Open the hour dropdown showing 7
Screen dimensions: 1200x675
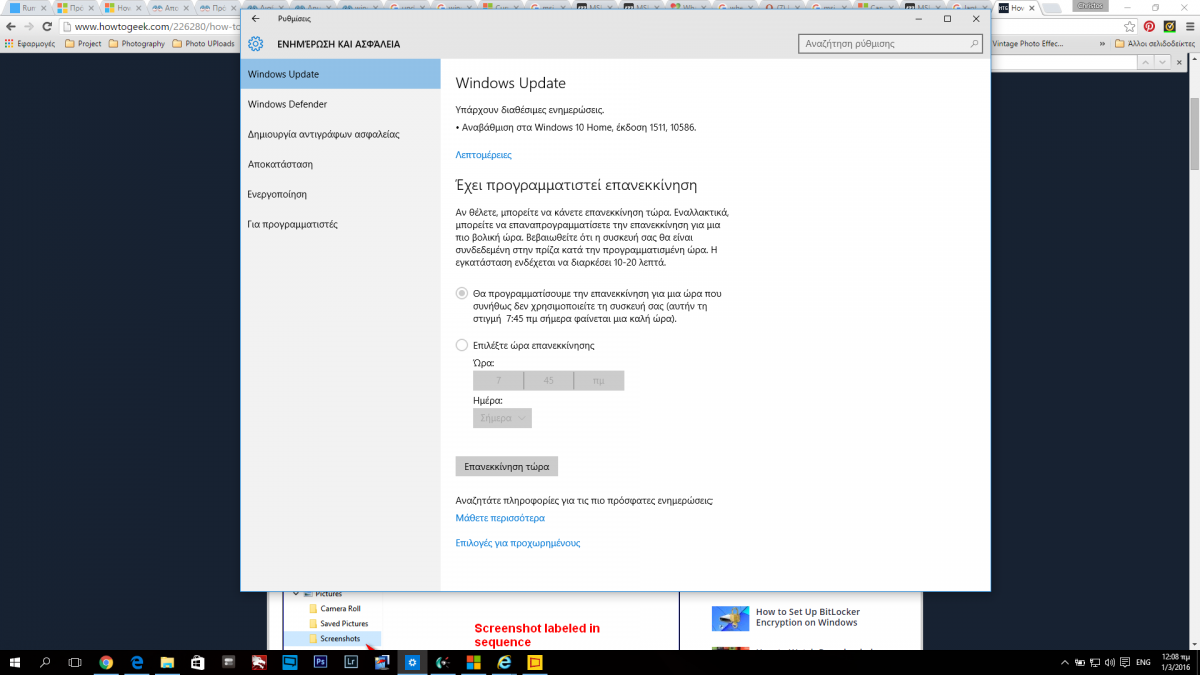point(498,381)
